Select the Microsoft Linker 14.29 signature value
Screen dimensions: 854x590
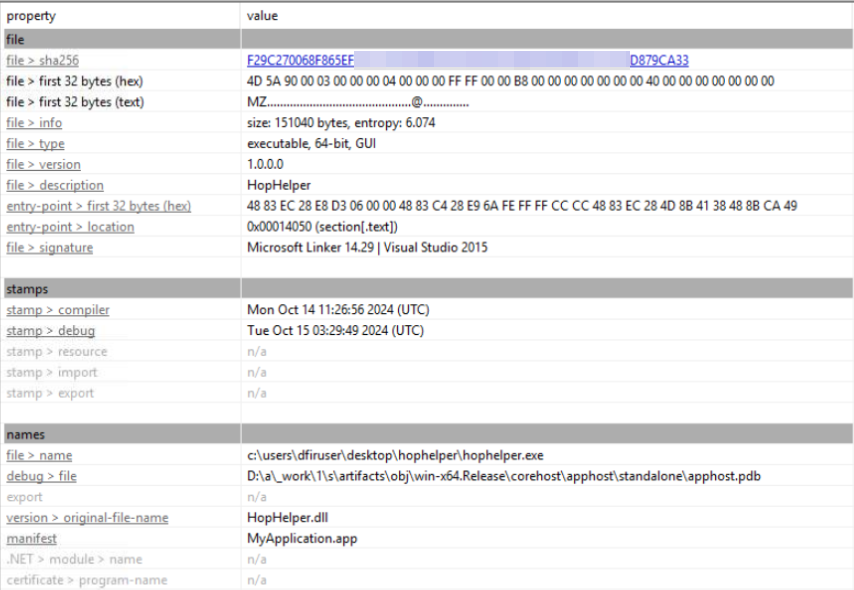point(367,248)
